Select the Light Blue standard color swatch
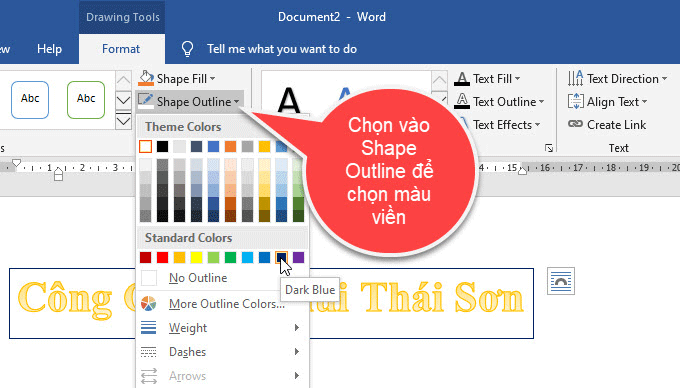The image size is (680, 388). [x=248, y=258]
